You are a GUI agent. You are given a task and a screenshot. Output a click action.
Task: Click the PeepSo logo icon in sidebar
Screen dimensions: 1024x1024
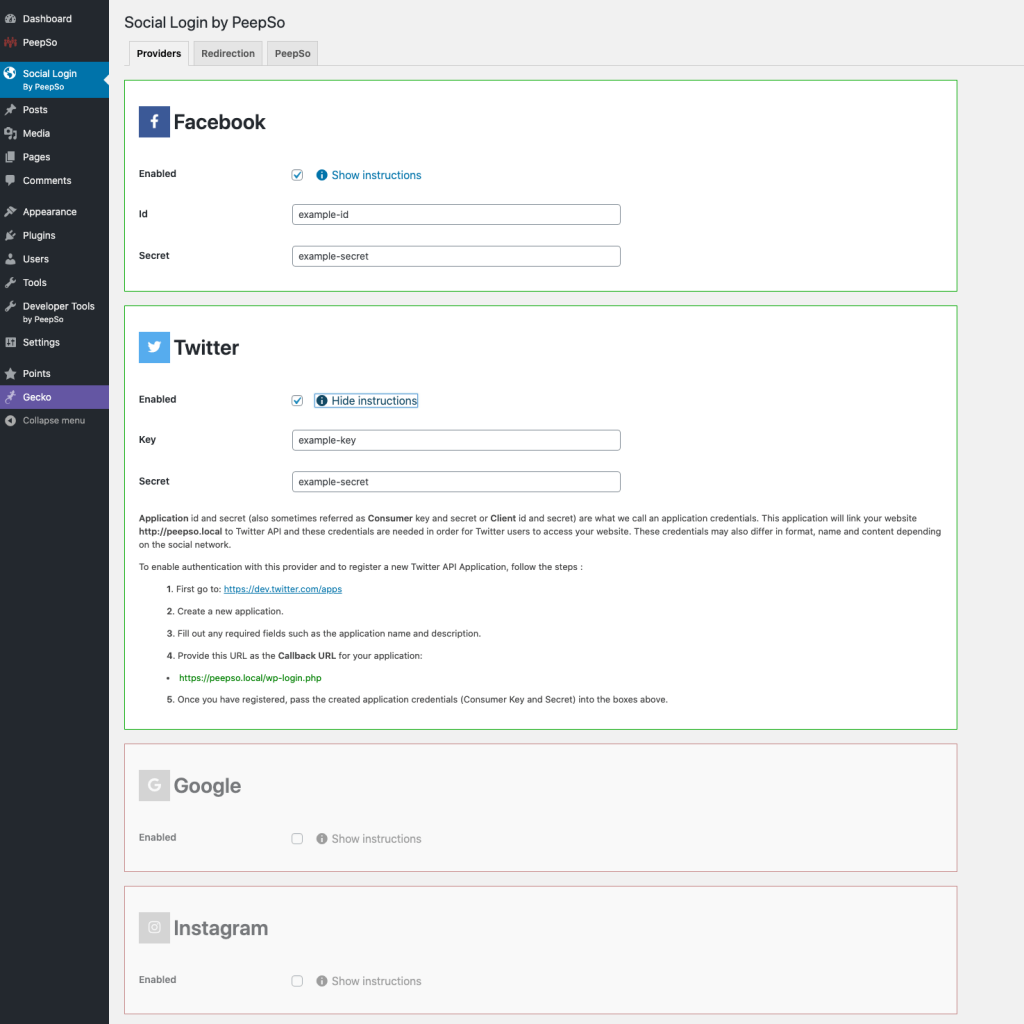(x=10, y=42)
